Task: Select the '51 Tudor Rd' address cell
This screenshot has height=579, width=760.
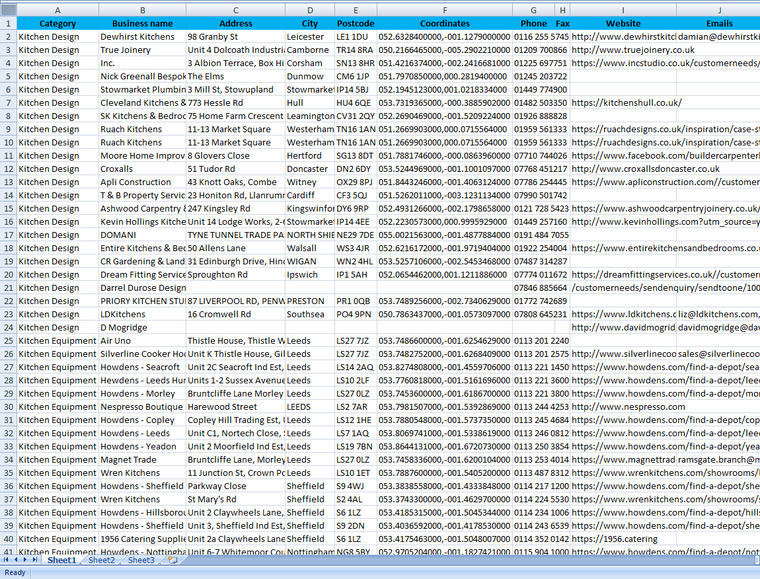Action: point(236,169)
